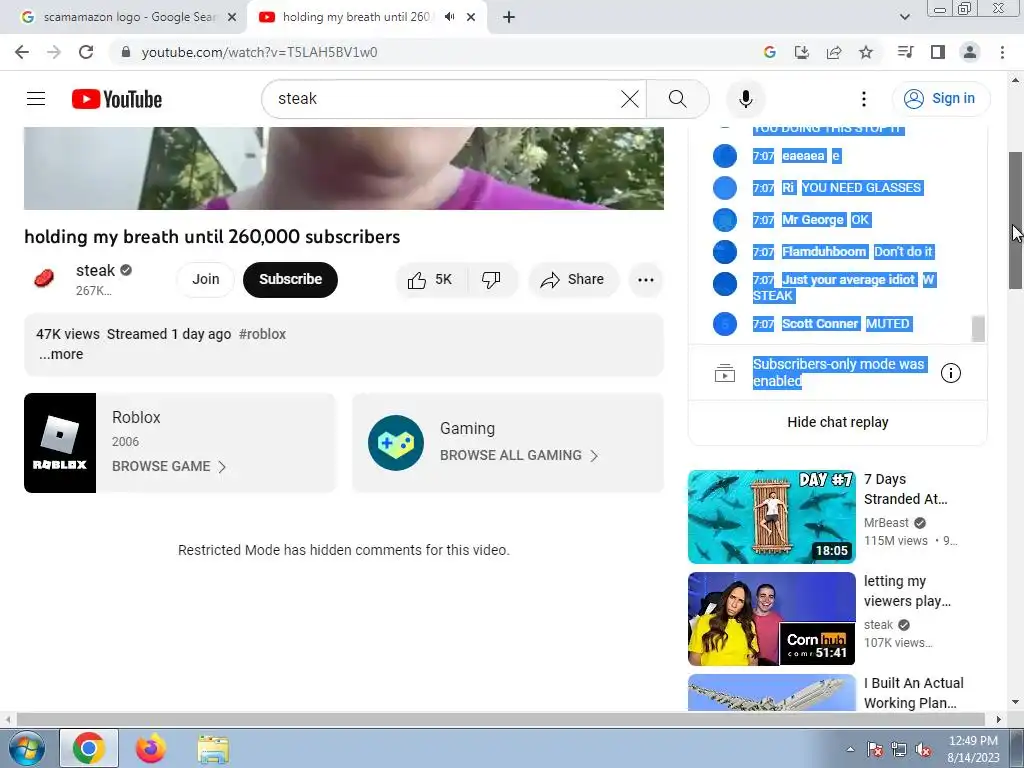The image size is (1024, 768).
Task: Toggle Chrome side panel
Action: 938,52
